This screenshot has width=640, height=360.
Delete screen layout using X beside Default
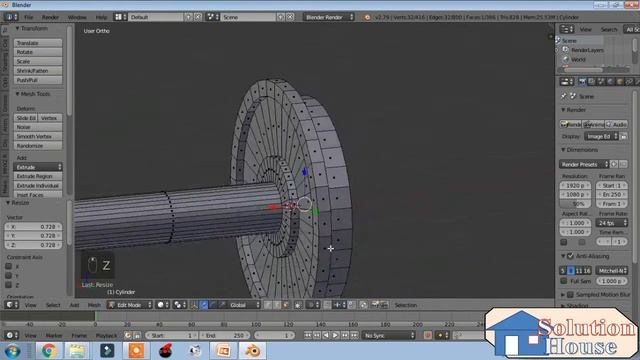tap(198, 17)
